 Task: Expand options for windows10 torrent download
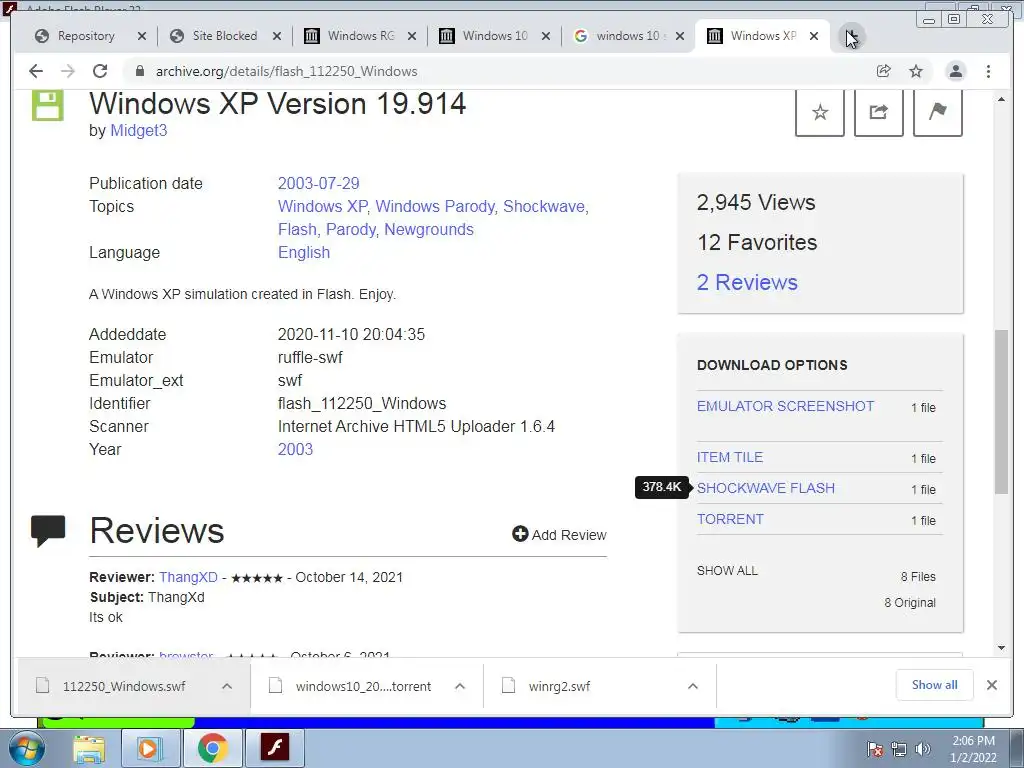[460, 686]
